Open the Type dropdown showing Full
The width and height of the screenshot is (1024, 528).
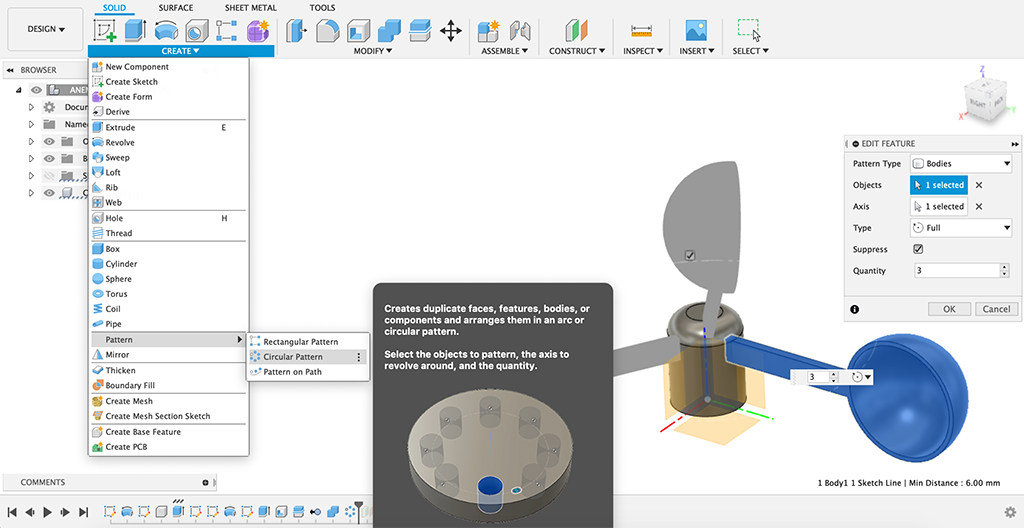pyautogui.click(x=961, y=228)
